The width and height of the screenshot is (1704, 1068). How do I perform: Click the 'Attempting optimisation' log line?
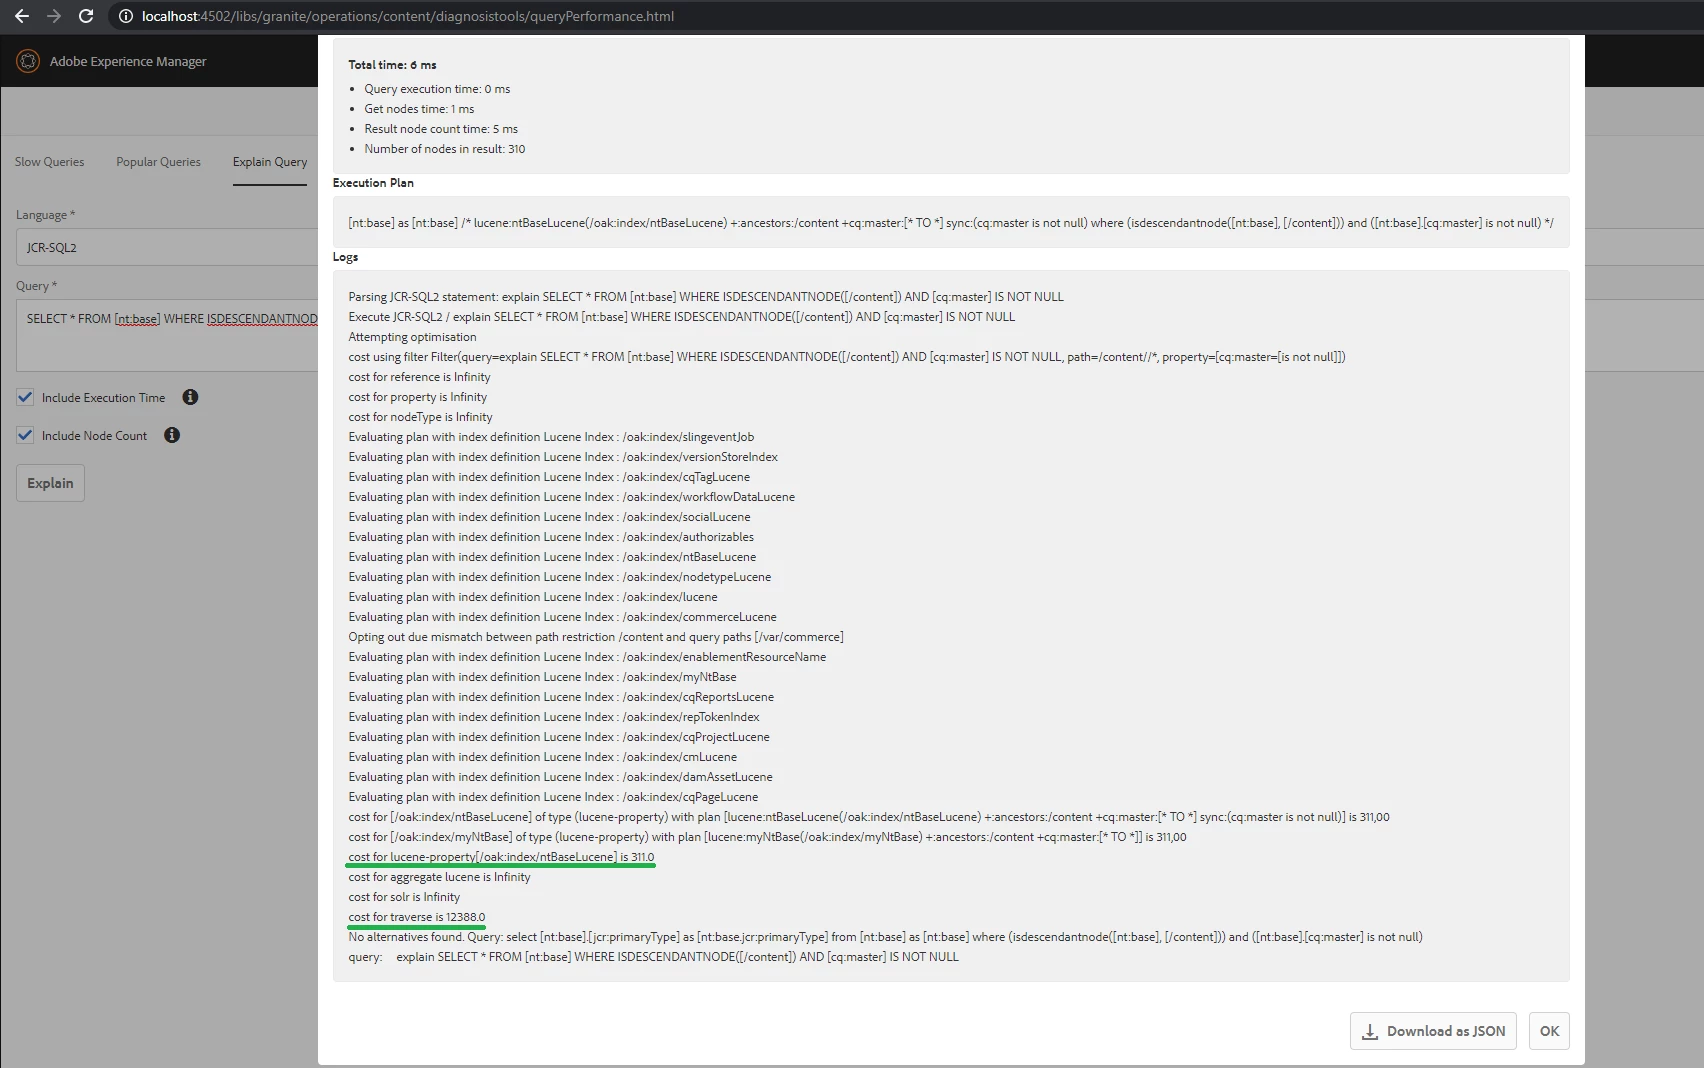[412, 337]
